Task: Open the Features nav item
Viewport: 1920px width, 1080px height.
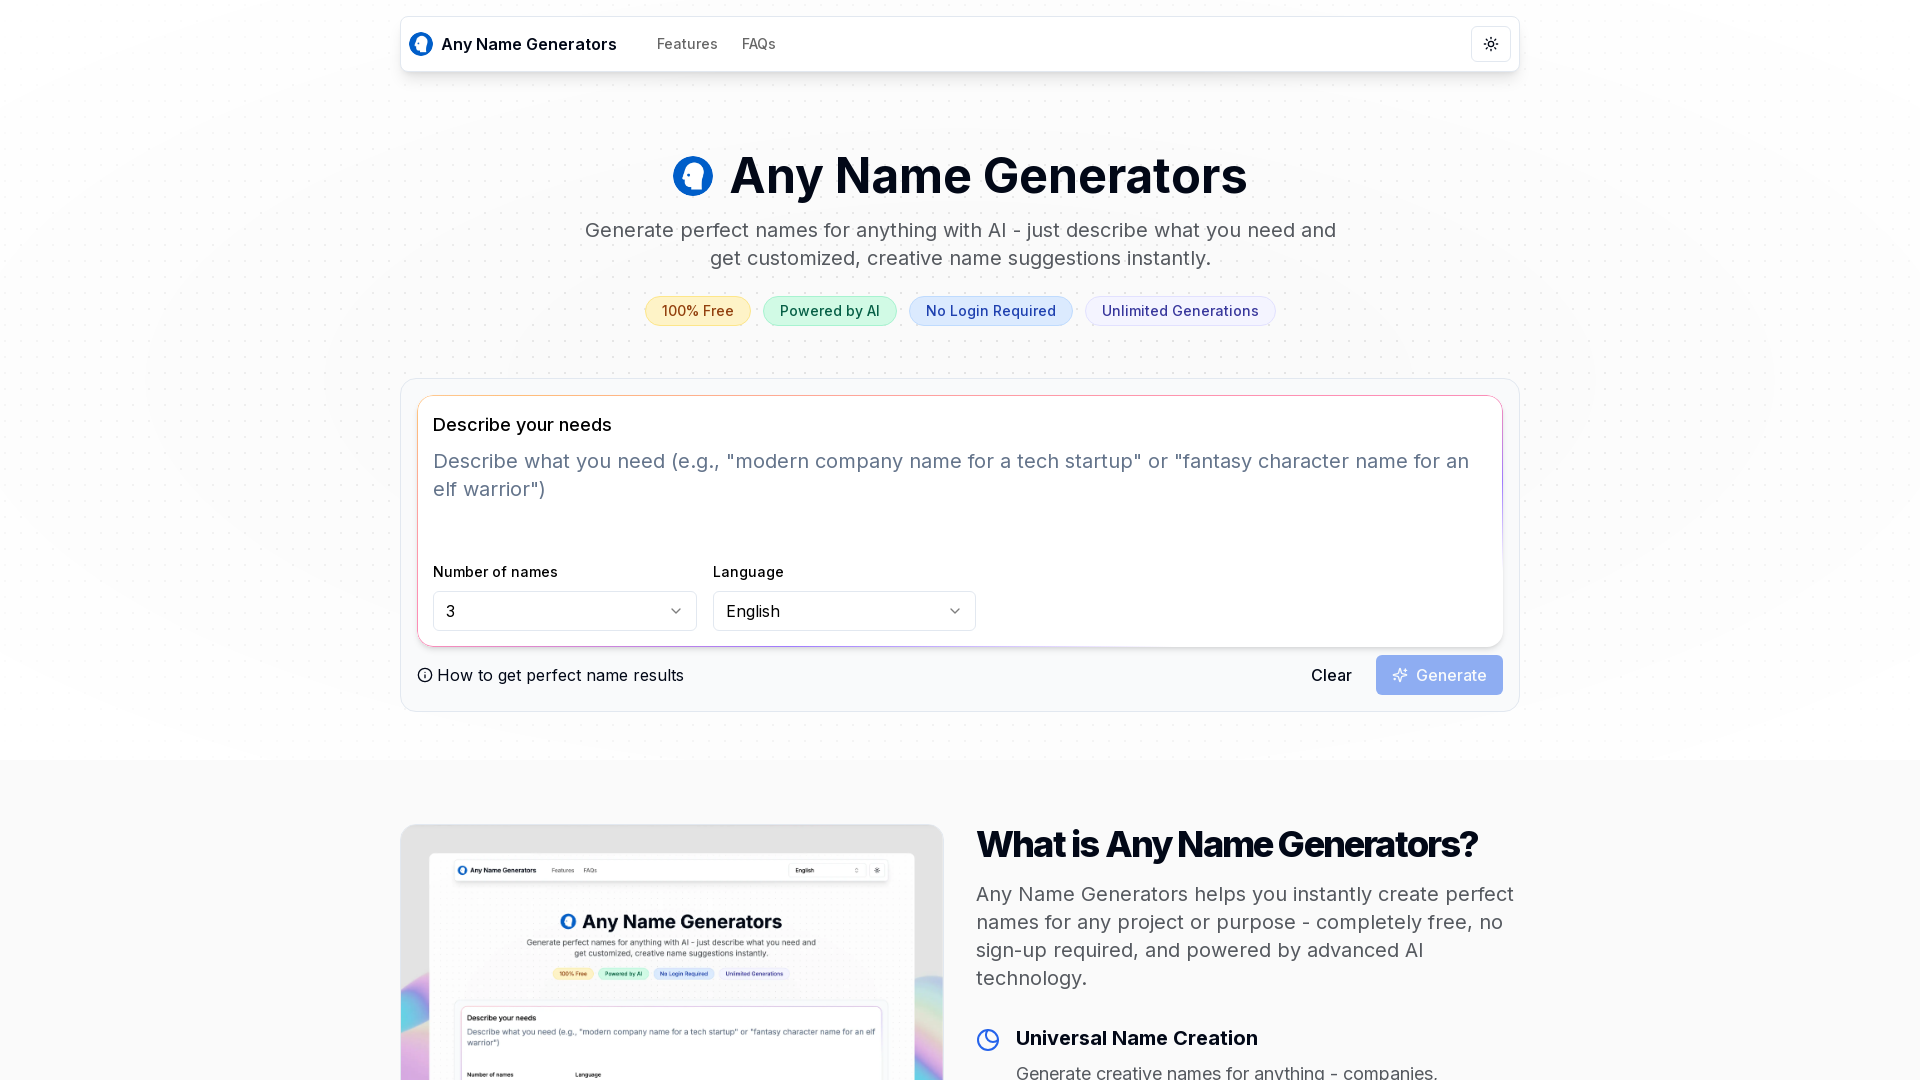Action: 687,44
